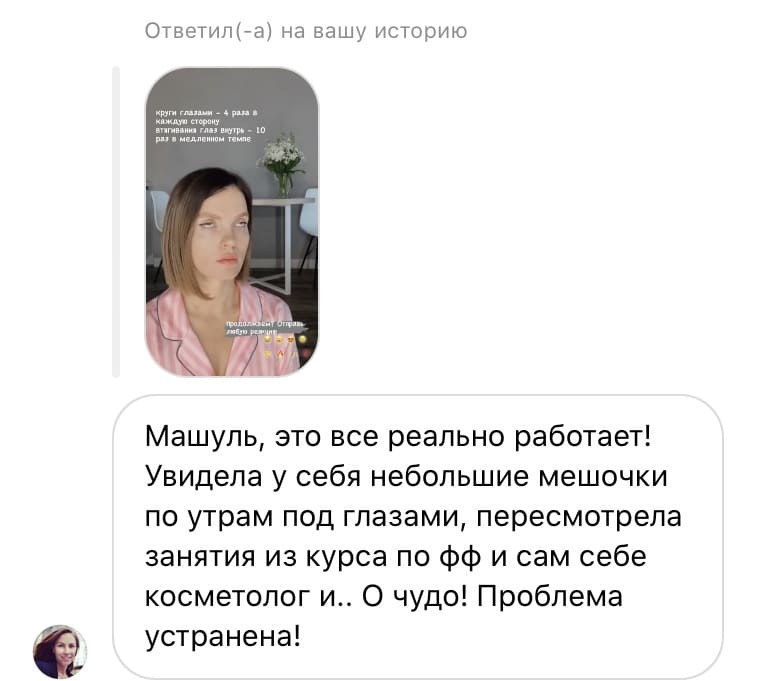
Task: Tap the heart-eyes emoji in story reactions
Action: click(291, 340)
